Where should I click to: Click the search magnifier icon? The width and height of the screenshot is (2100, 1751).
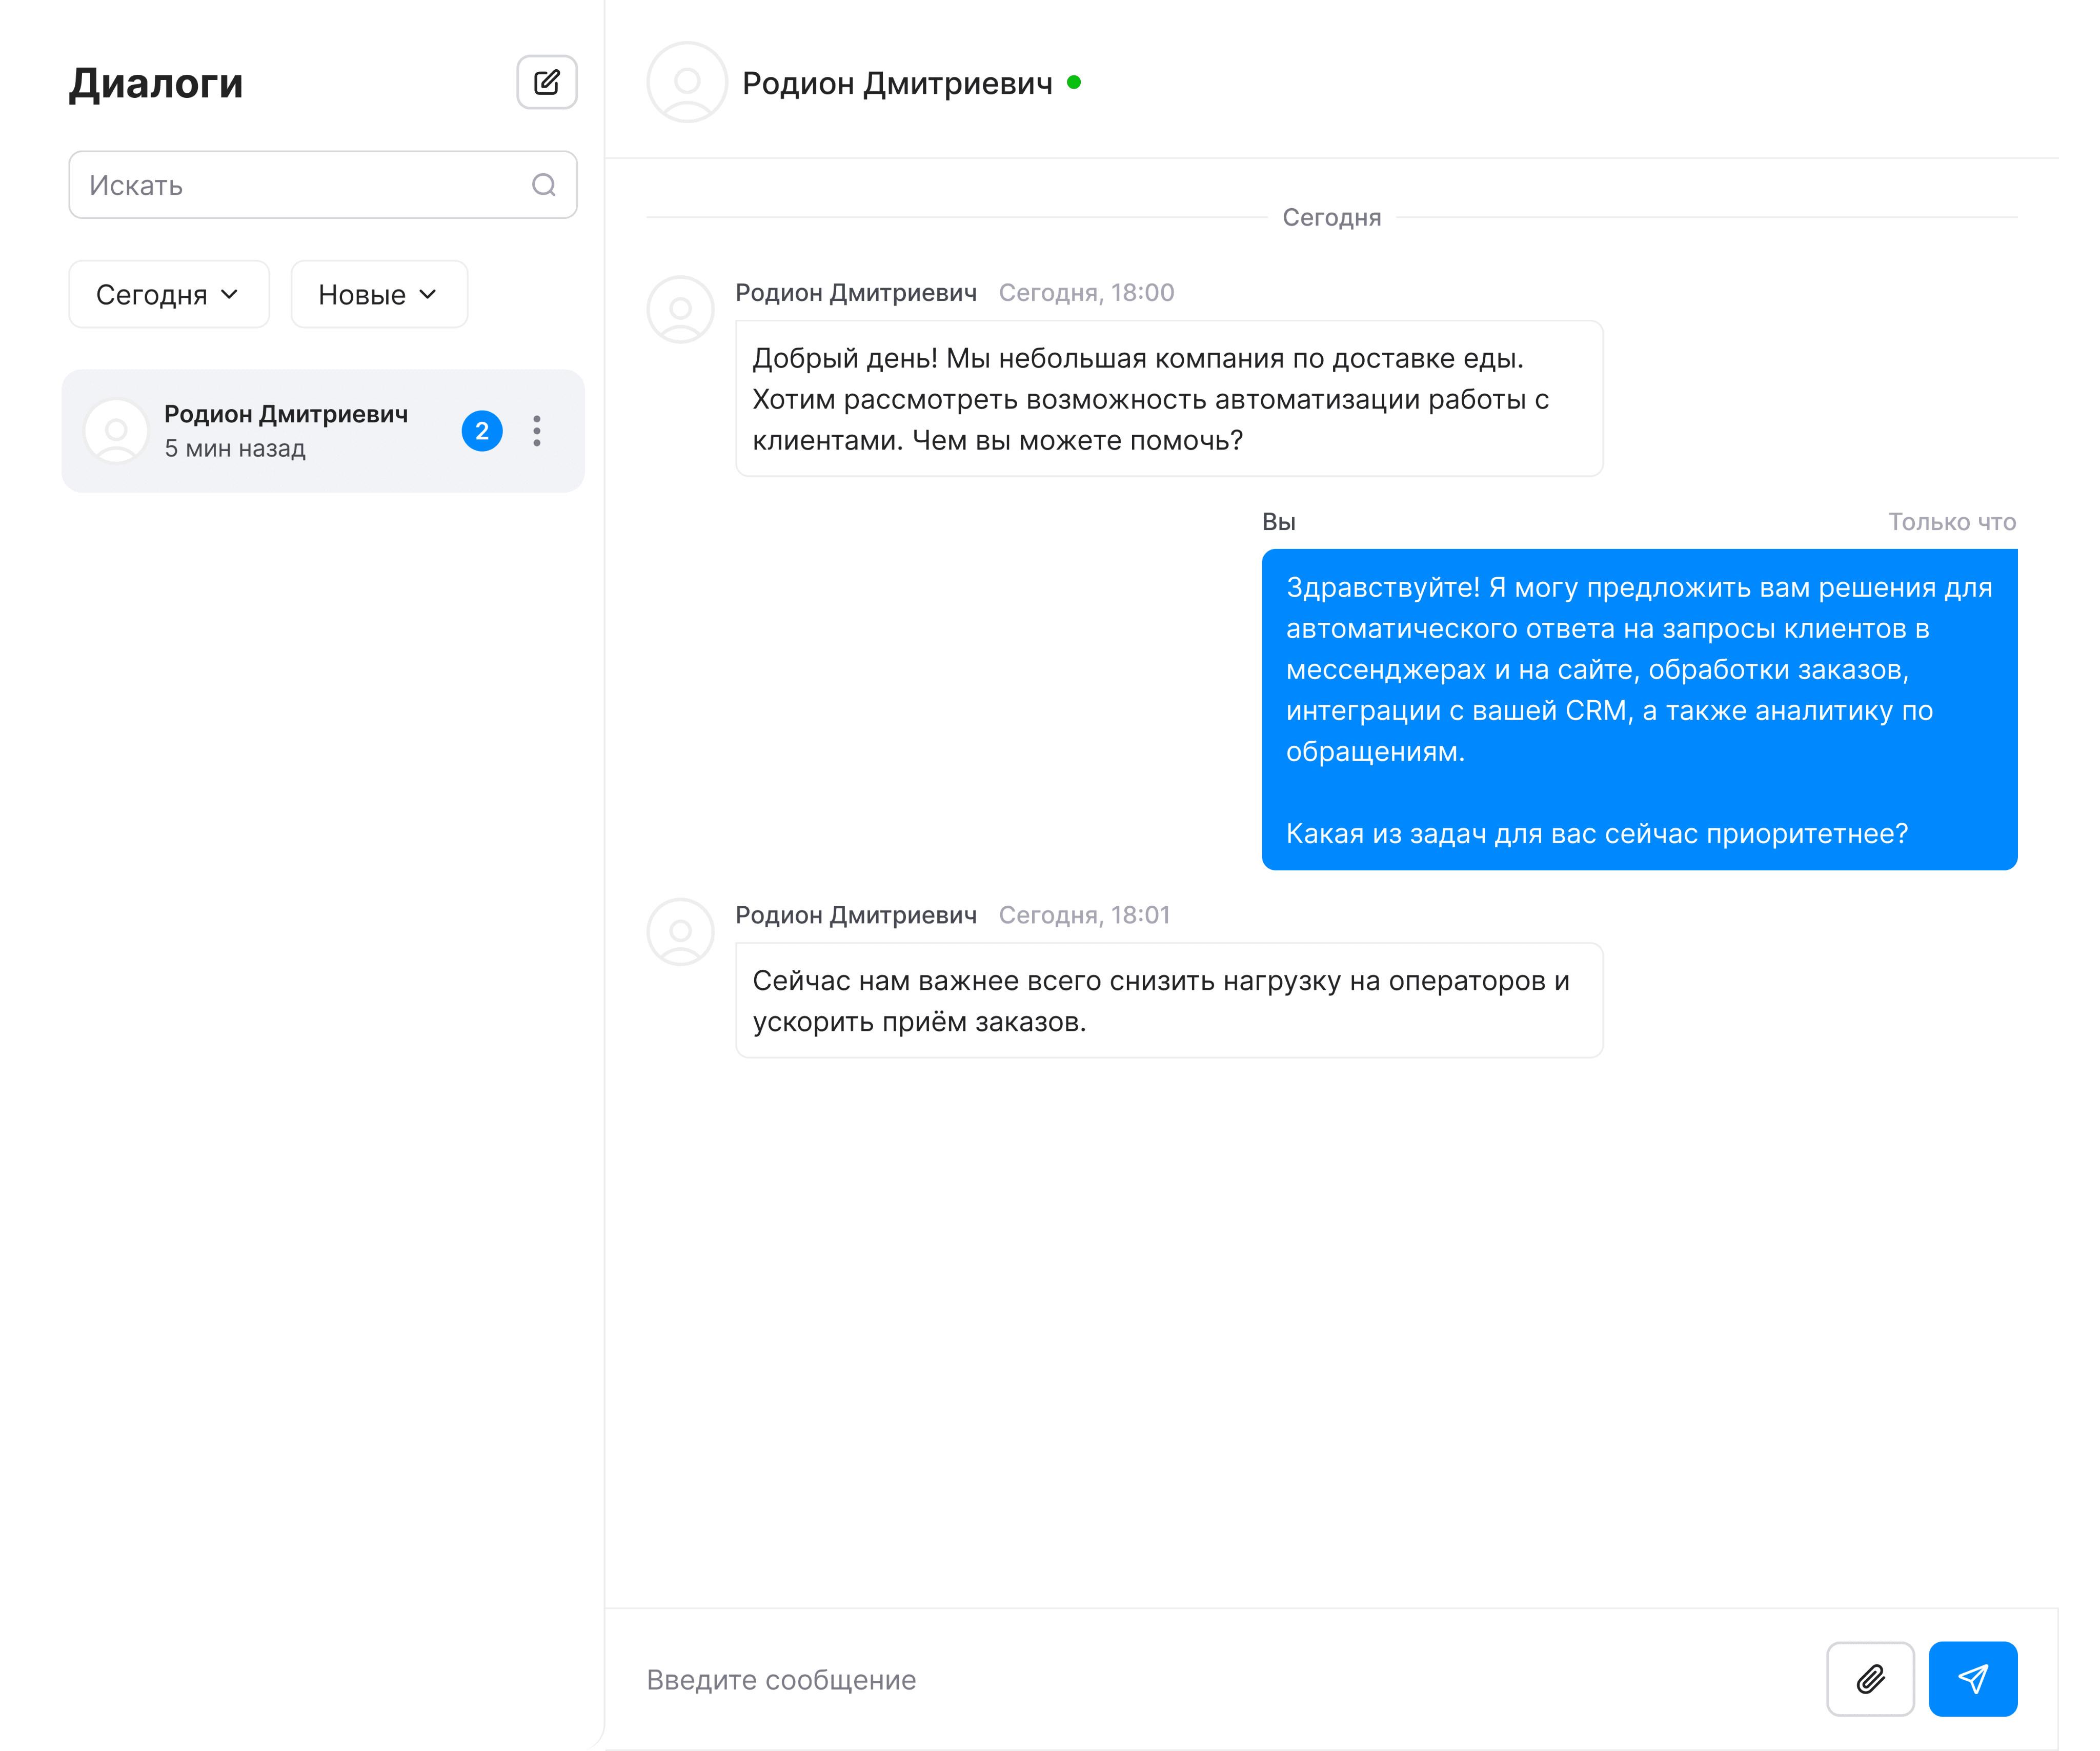(543, 185)
